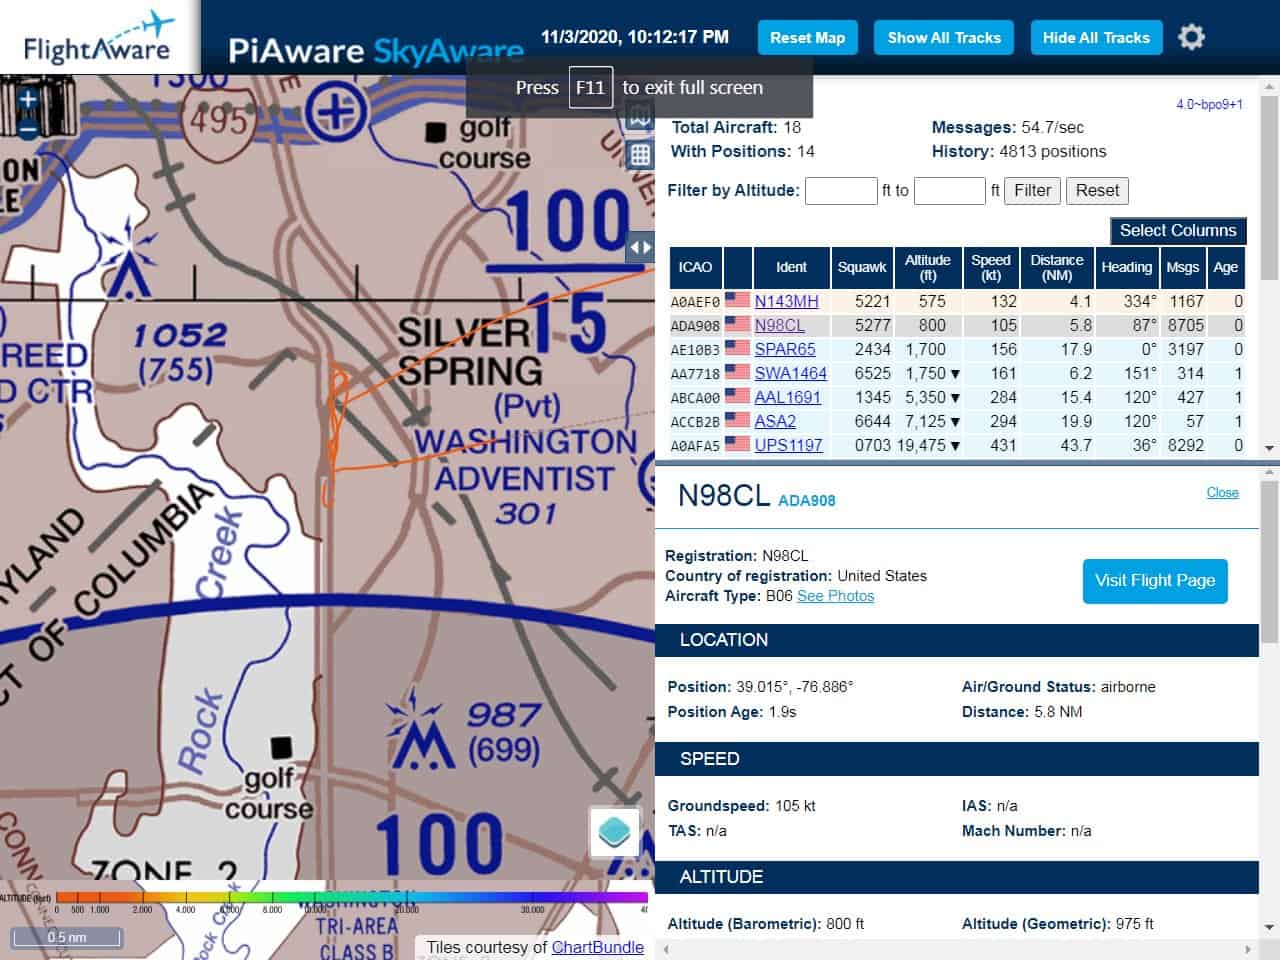Apply the altitude Filter button

1032,190
